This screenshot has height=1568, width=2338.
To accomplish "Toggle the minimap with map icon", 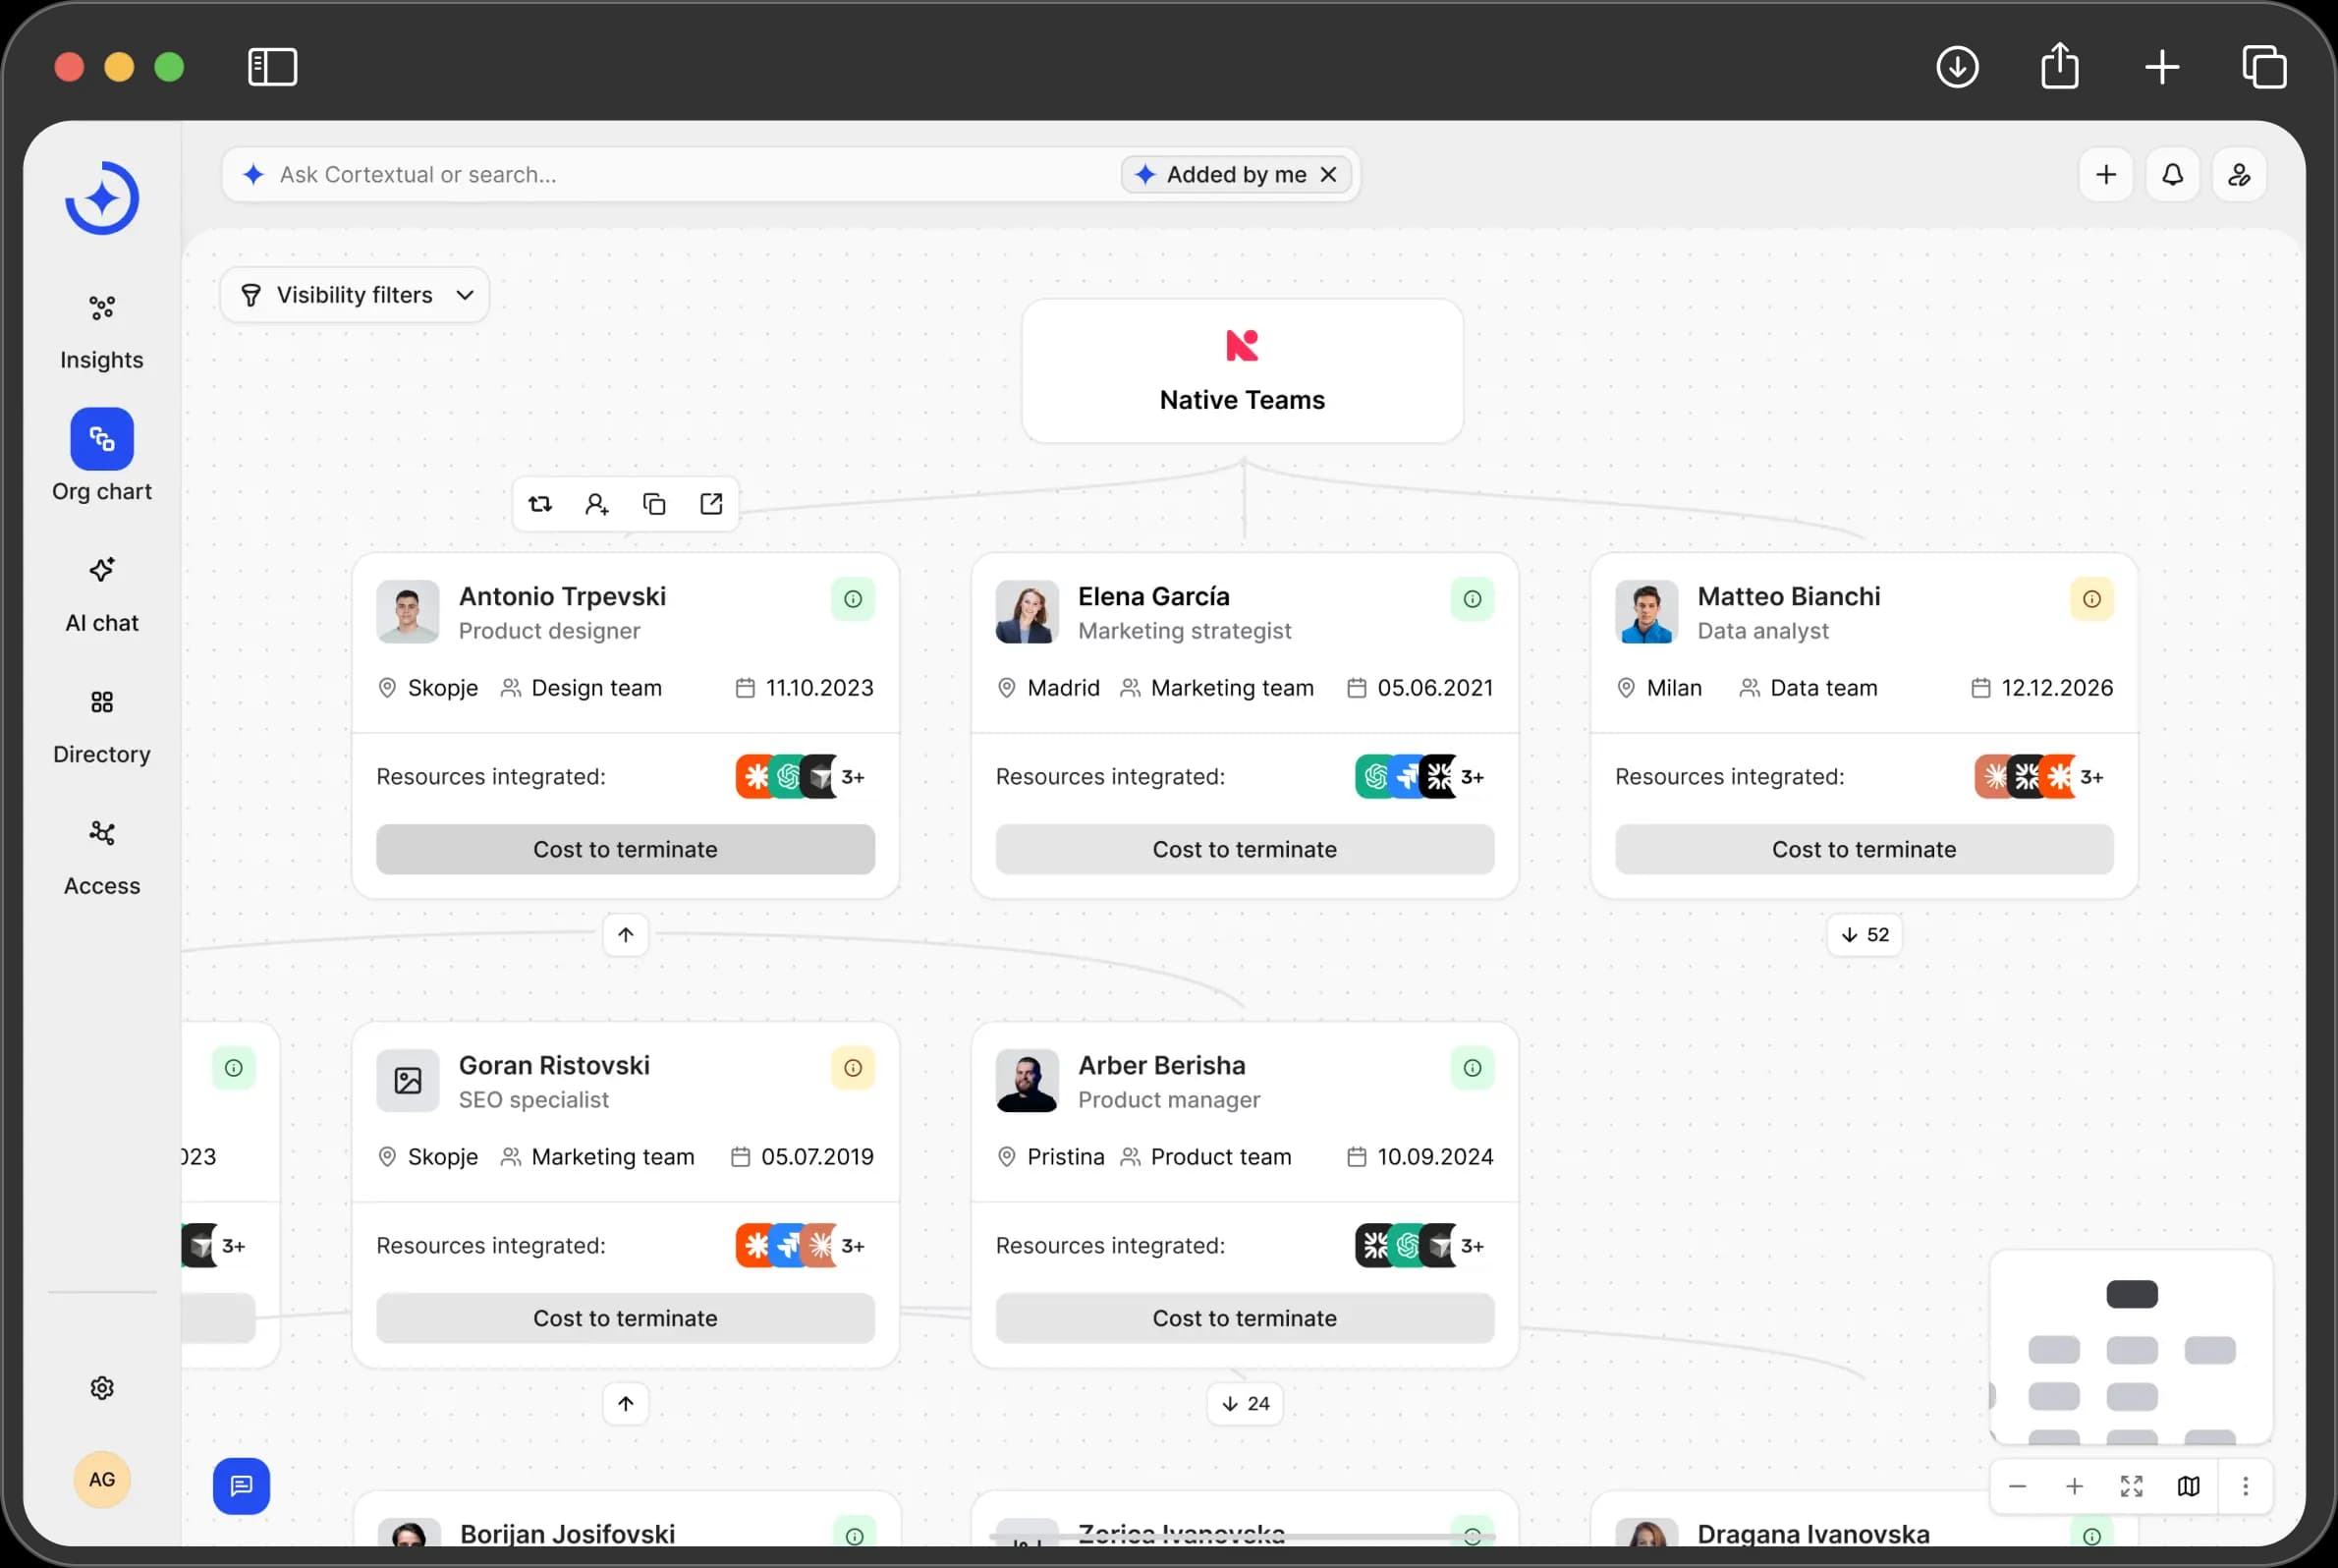I will (x=2188, y=1487).
